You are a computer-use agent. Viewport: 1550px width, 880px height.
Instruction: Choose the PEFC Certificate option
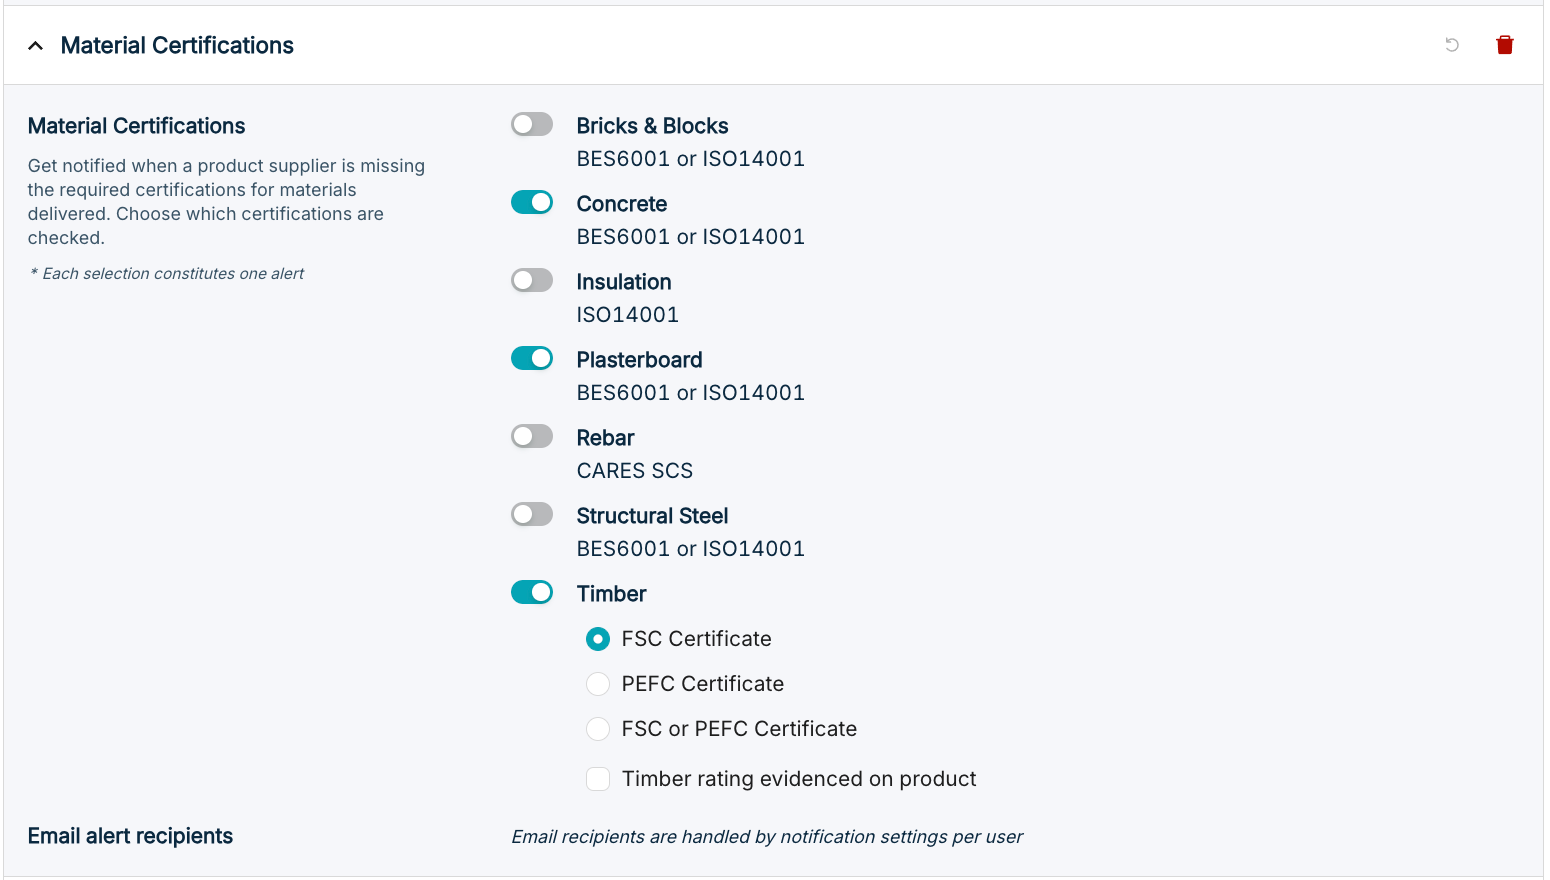tap(598, 684)
